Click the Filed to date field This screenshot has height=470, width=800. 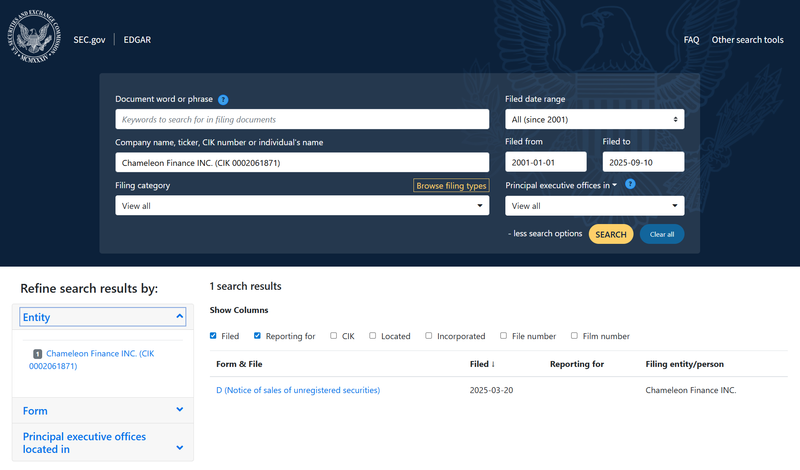(x=643, y=162)
